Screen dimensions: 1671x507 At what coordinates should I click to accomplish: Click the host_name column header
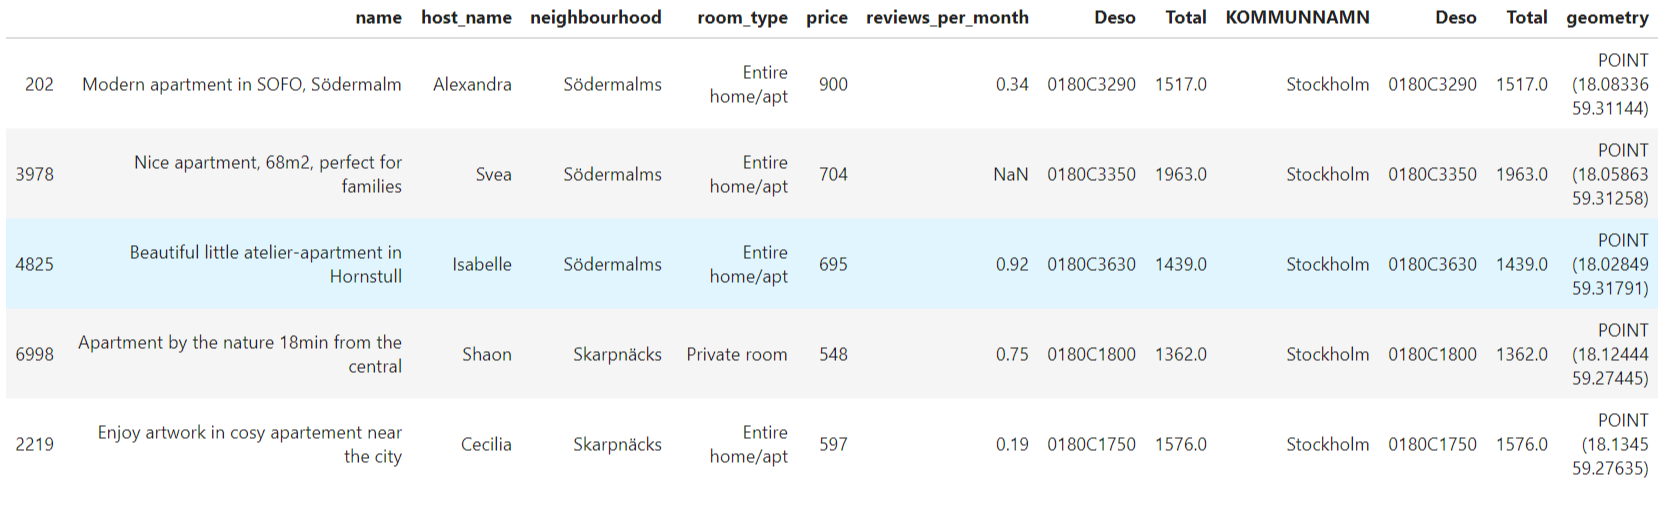pos(466,17)
